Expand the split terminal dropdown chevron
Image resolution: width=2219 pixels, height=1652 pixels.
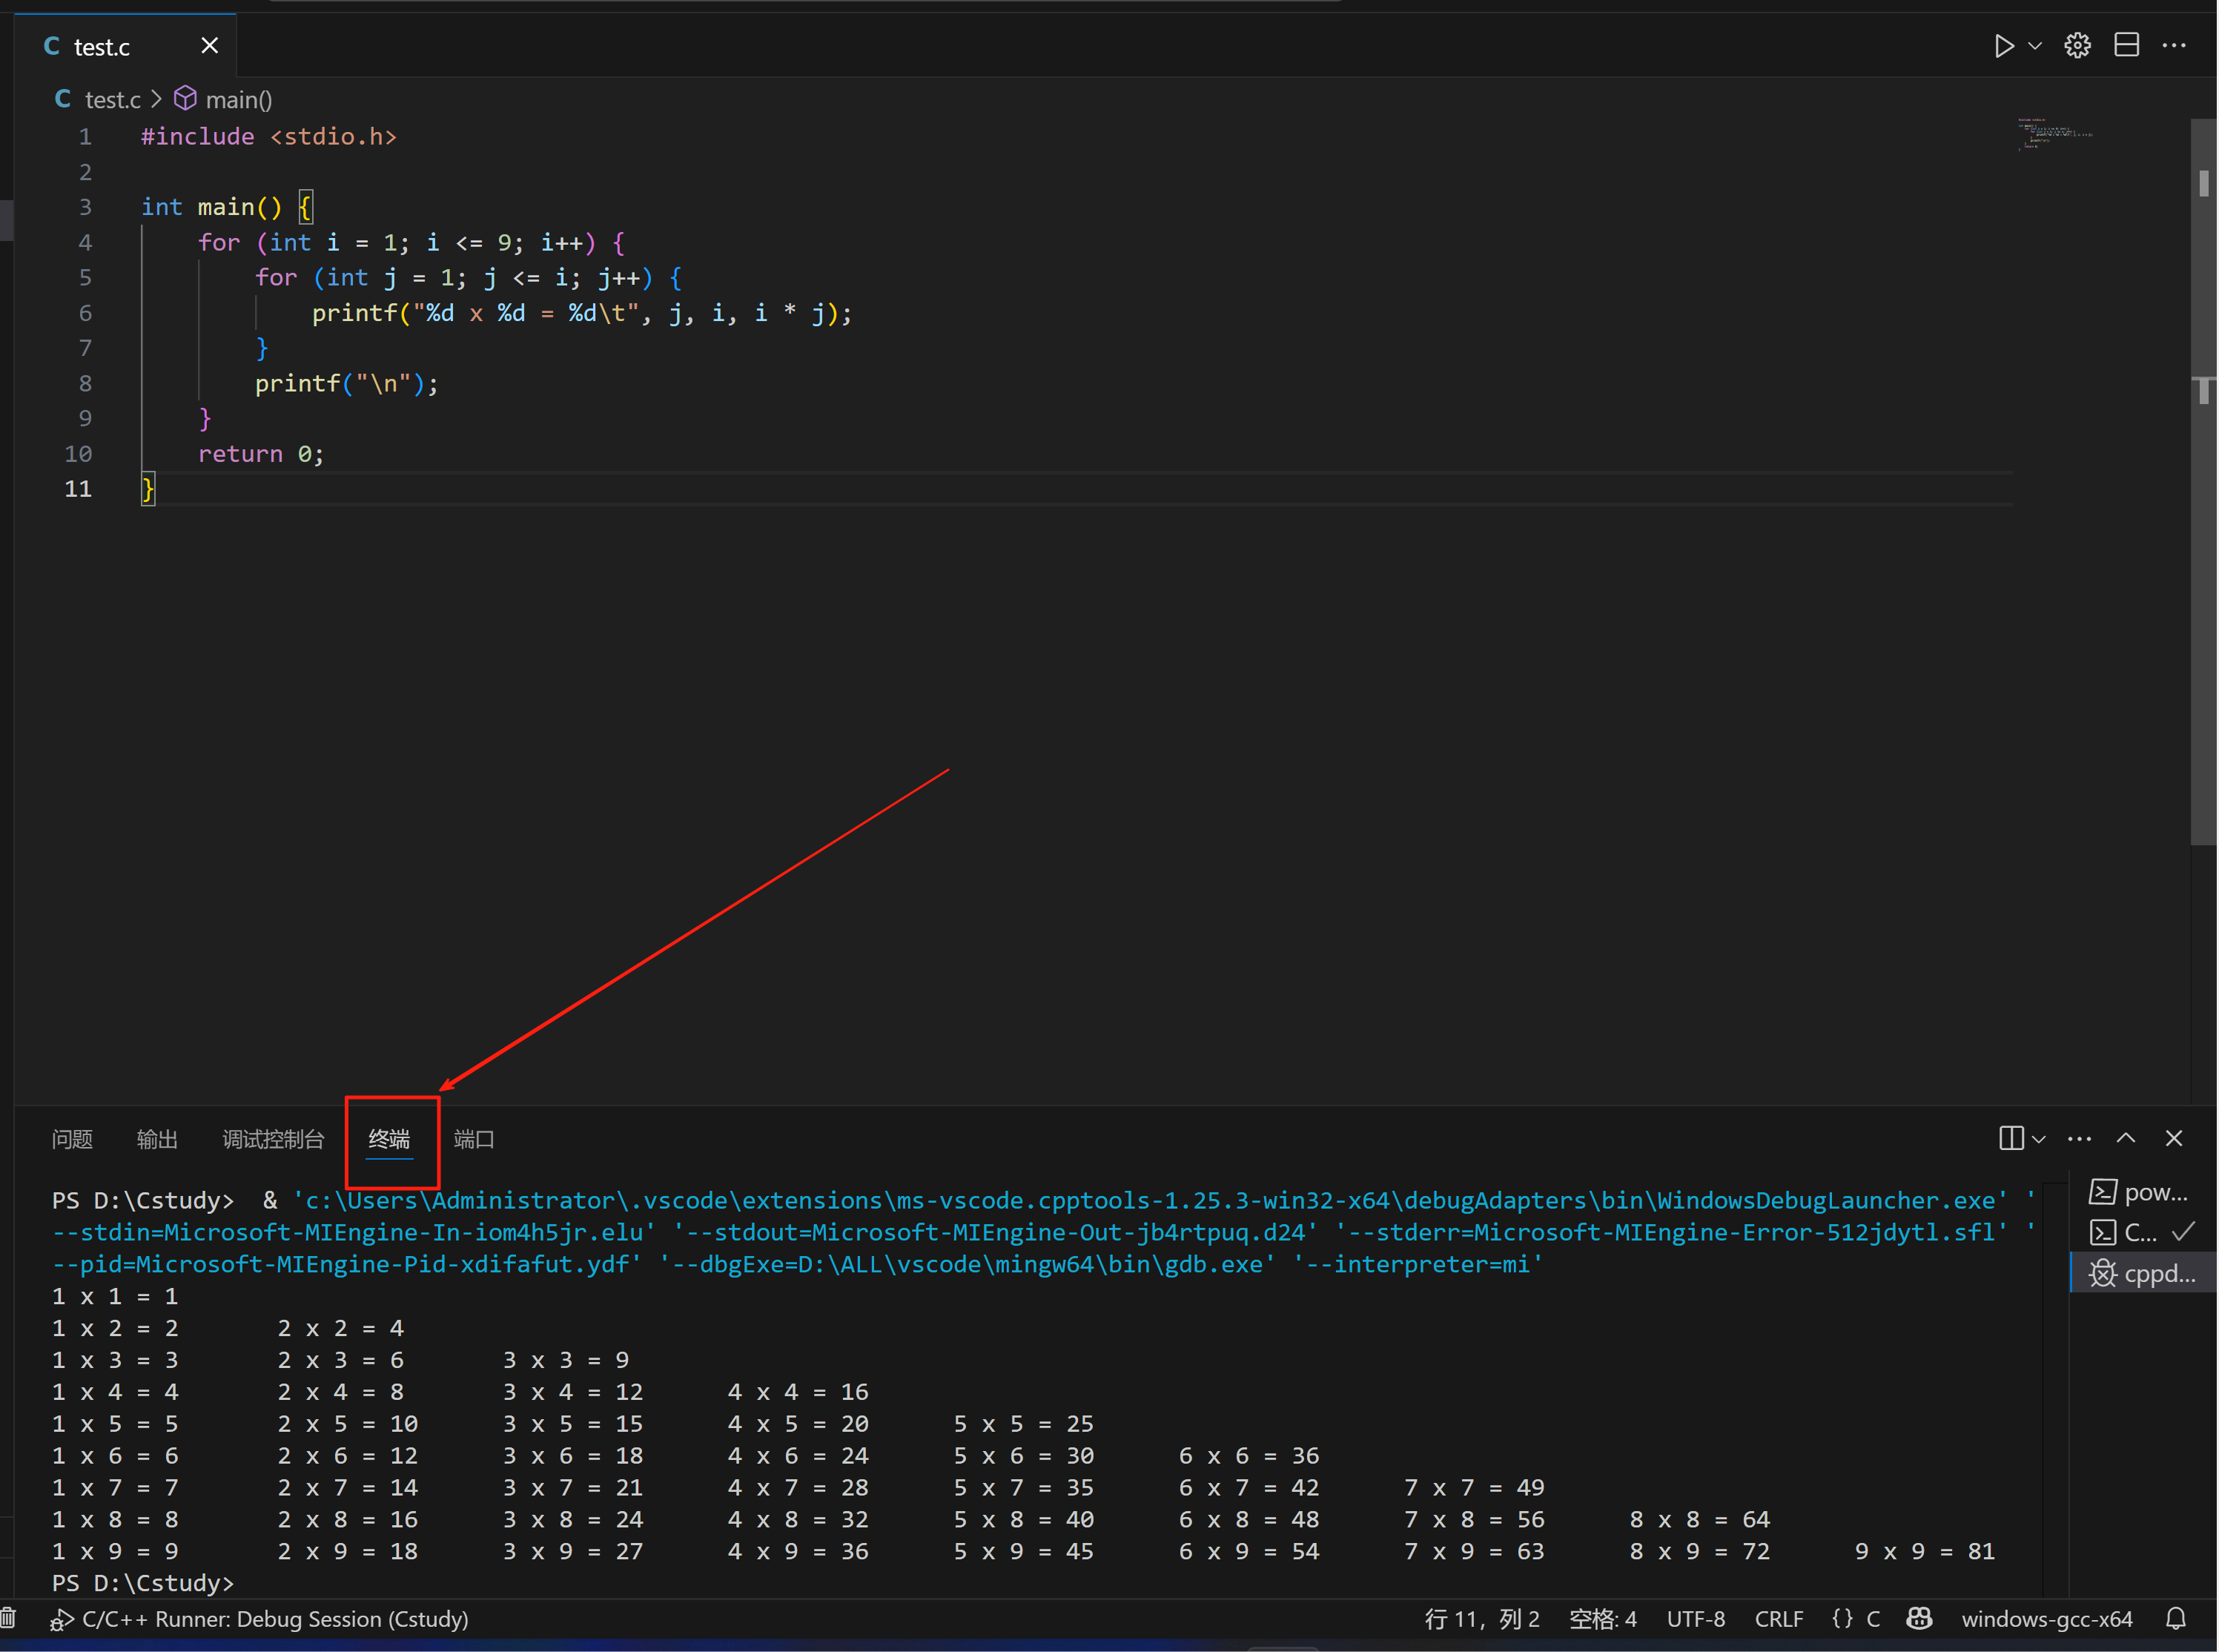point(2039,1138)
